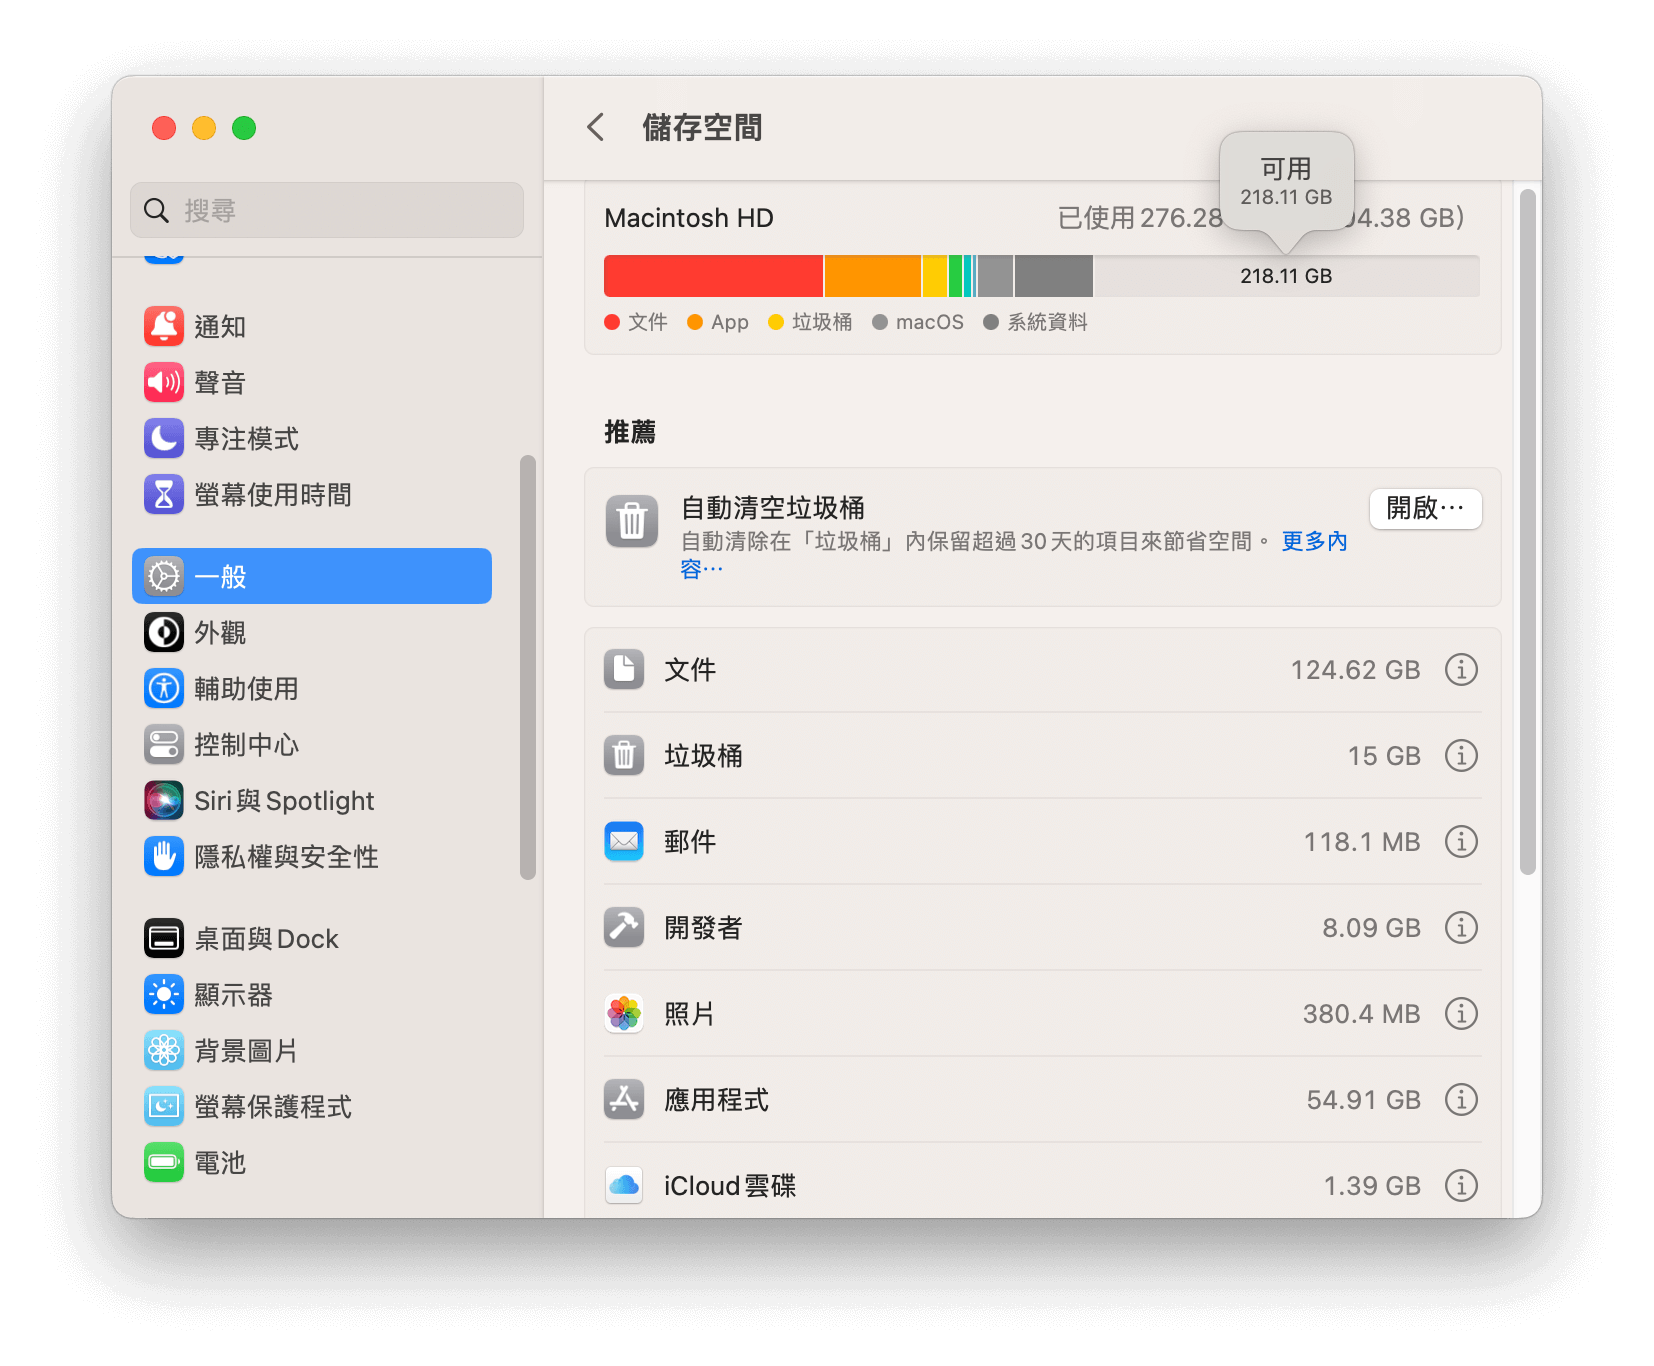Click the Macintosh HD label
This screenshot has width=1654, height=1366.
pyautogui.click(x=689, y=218)
